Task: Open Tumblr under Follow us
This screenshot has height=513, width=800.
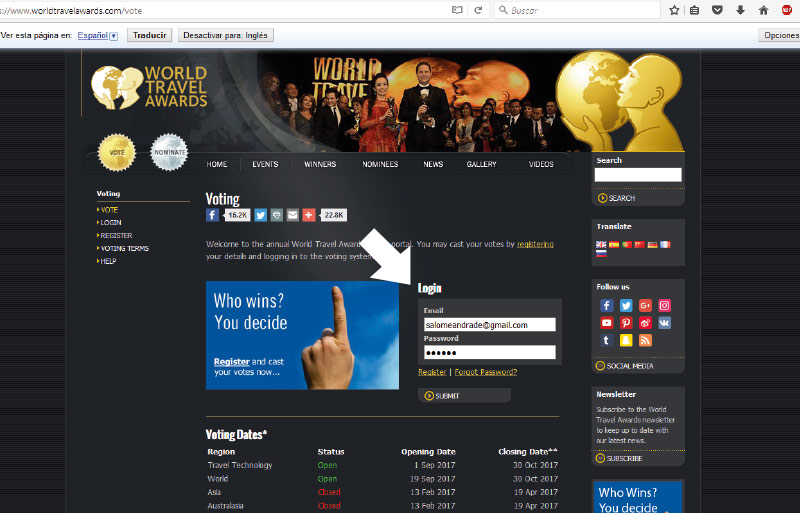Action: 607,340
